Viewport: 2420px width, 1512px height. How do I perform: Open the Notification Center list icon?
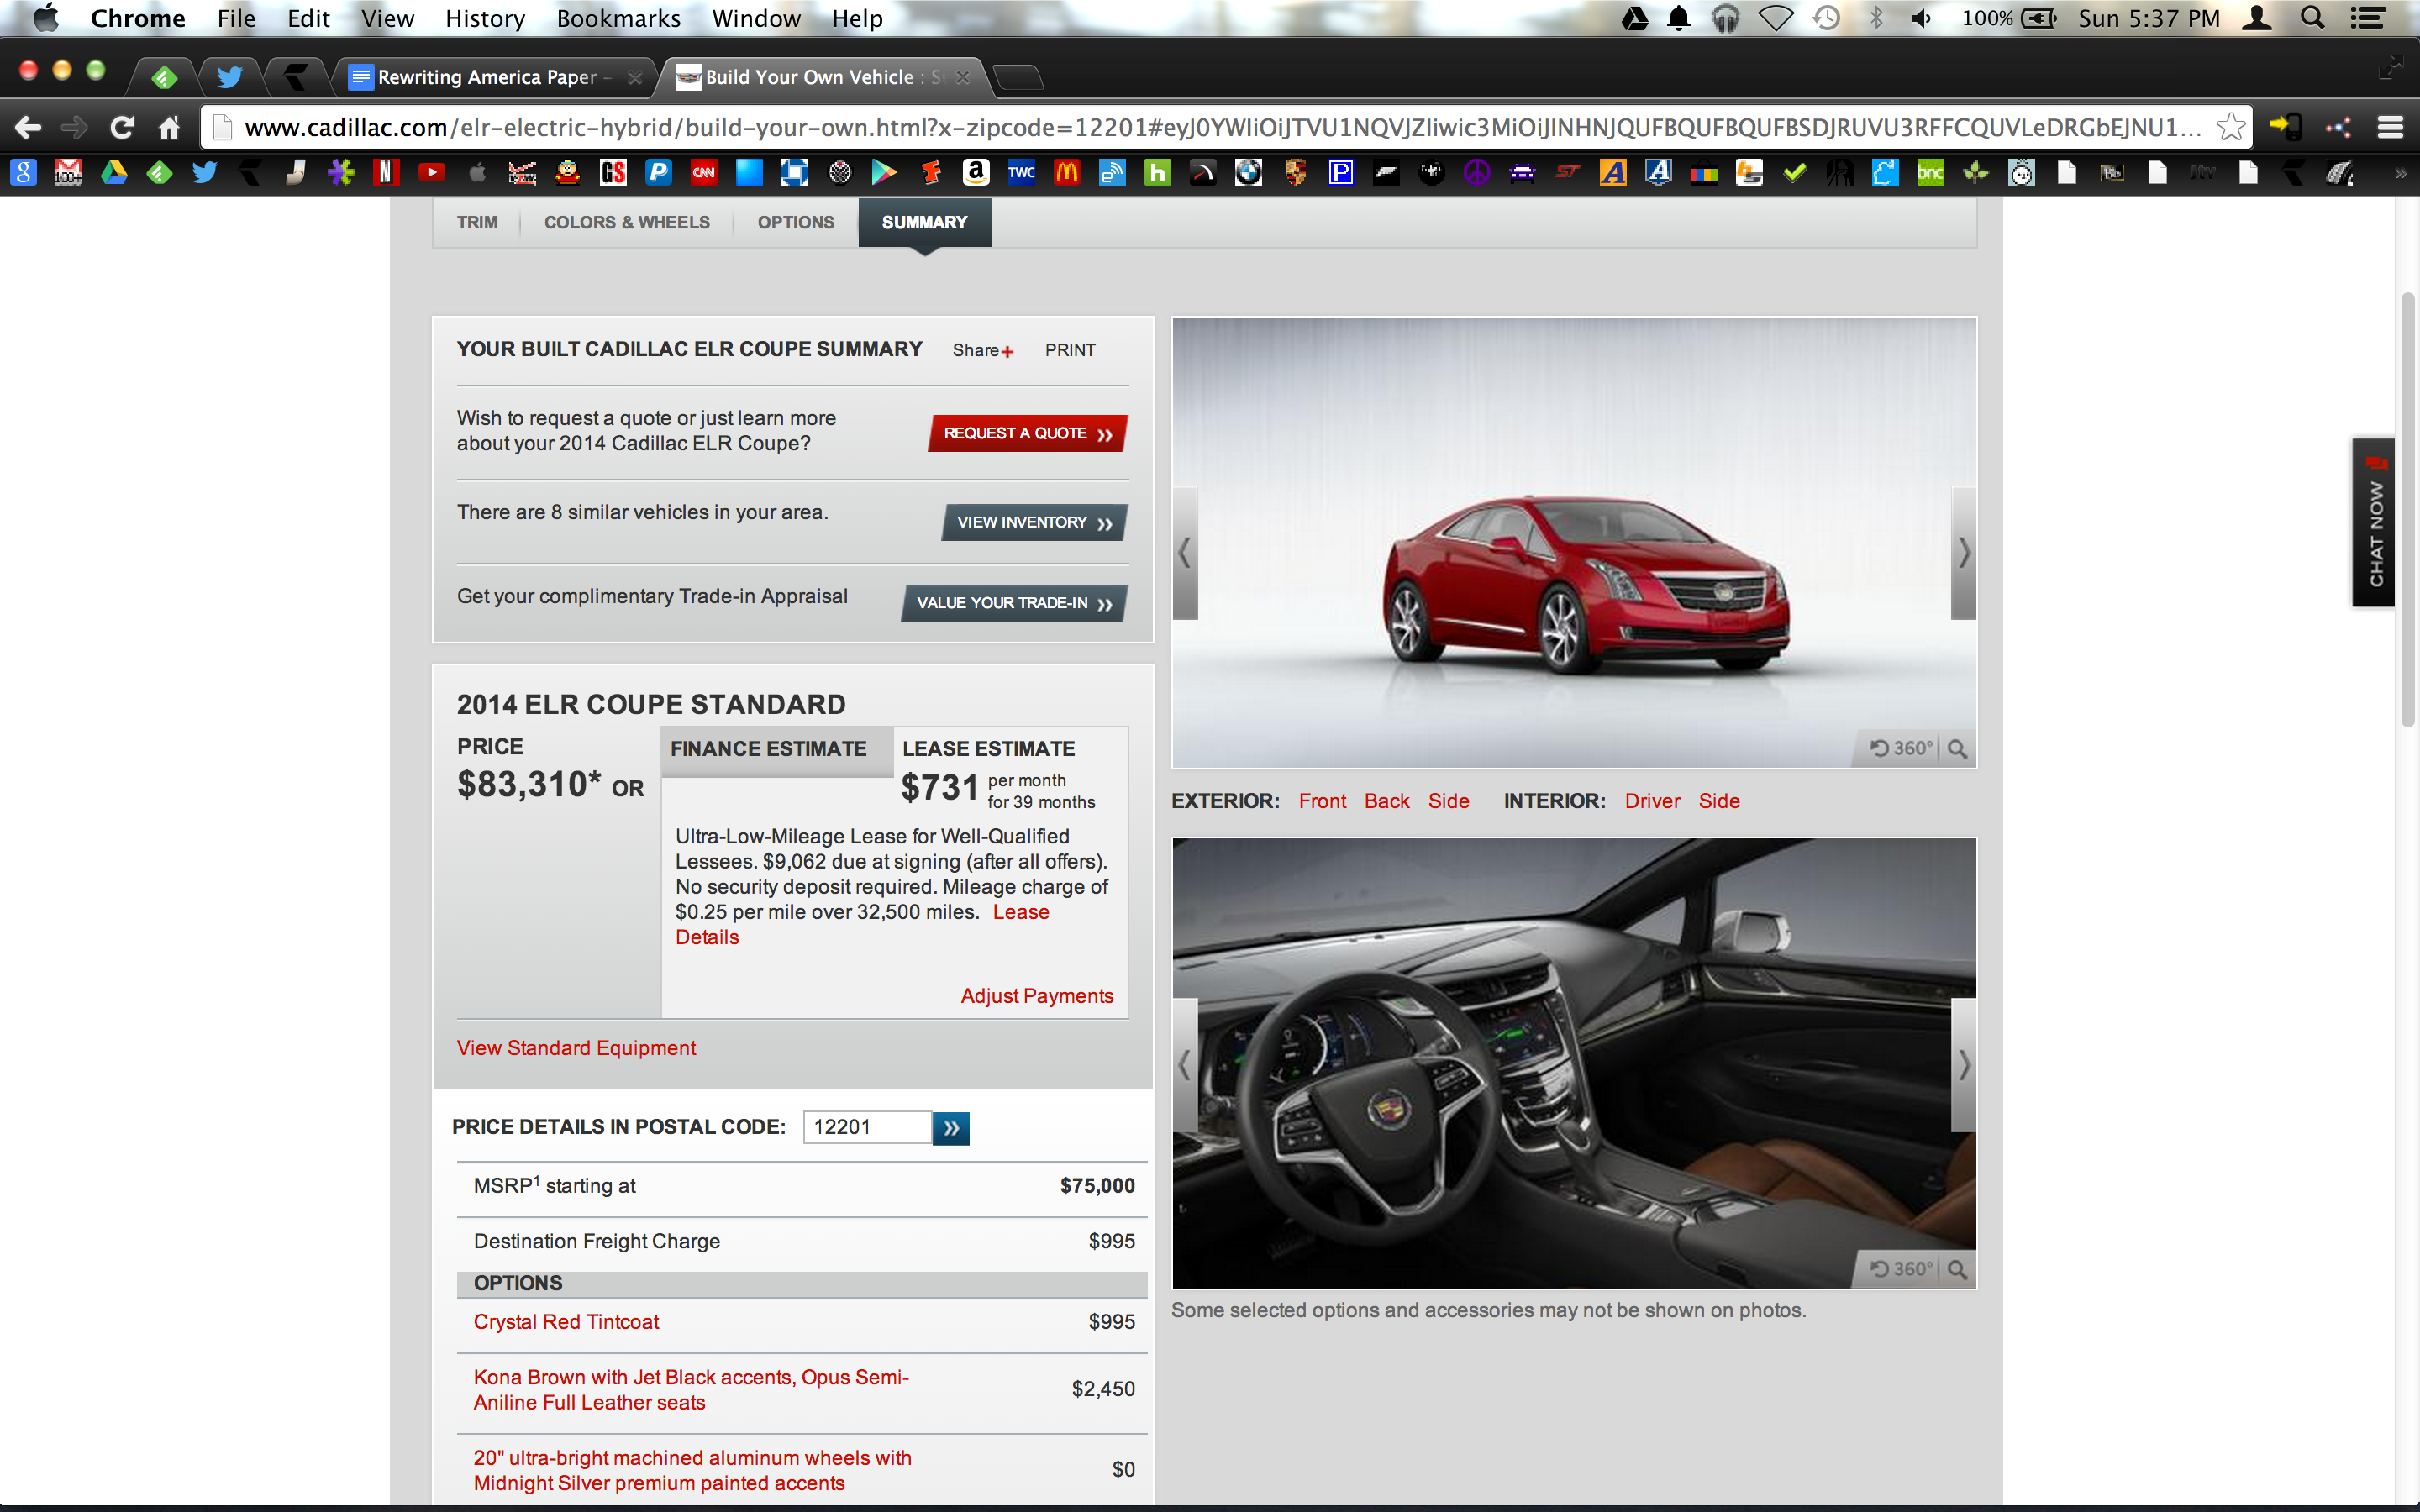2367,18
